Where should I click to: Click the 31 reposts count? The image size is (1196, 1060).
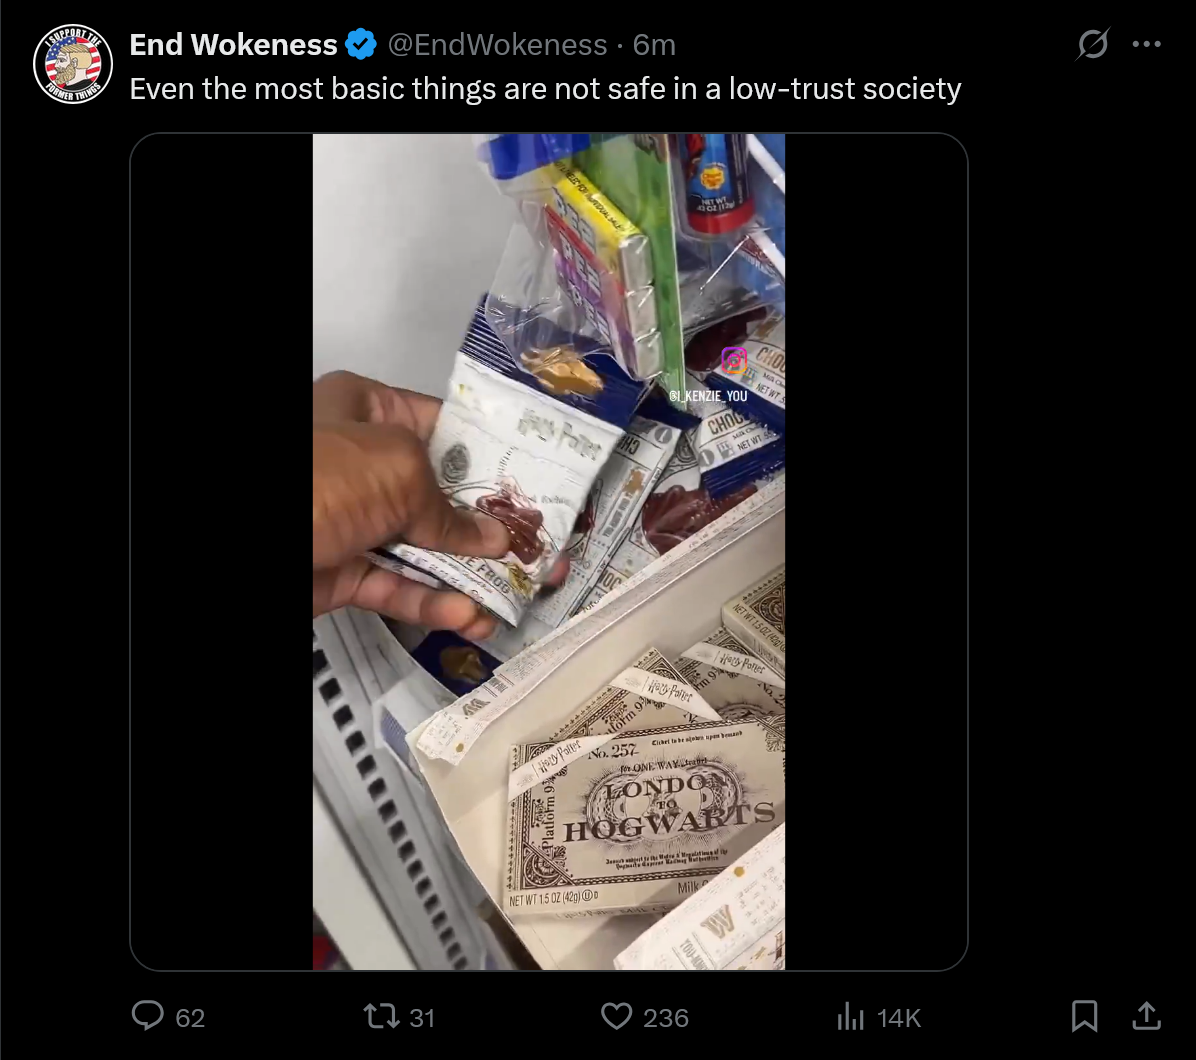pyautogui.click(x=422, y=1017)
